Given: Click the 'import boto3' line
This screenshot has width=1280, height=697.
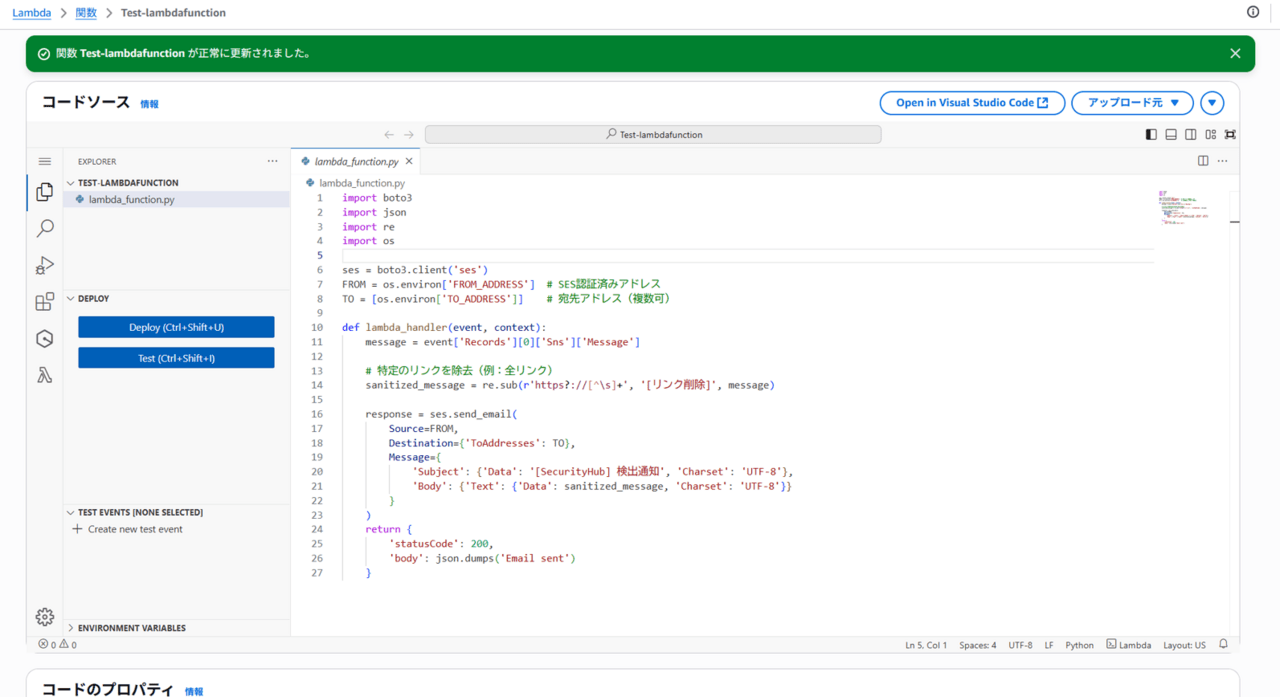Looking at the screenshot, I should pos(377,198).
